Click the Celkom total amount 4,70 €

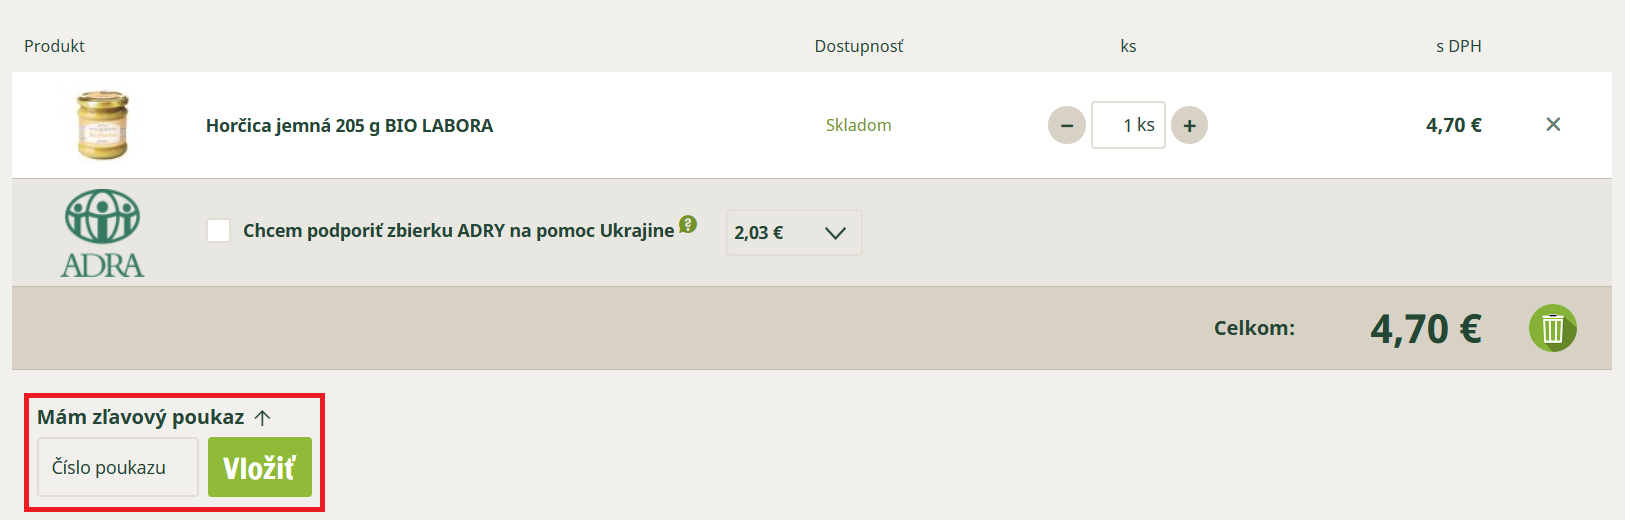click(1425, 329)
